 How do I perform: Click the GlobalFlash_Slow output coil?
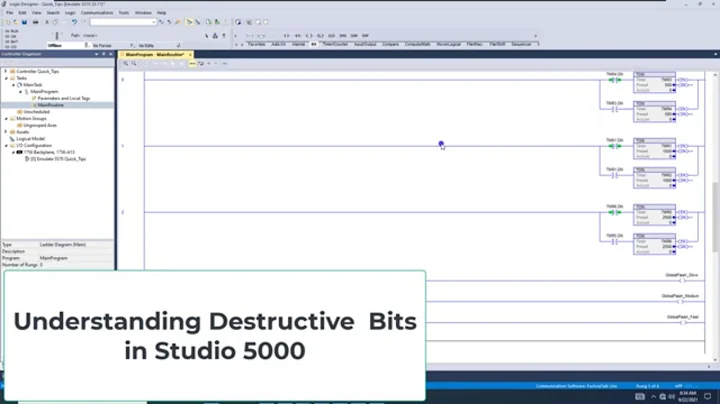[x=682, y=281]
